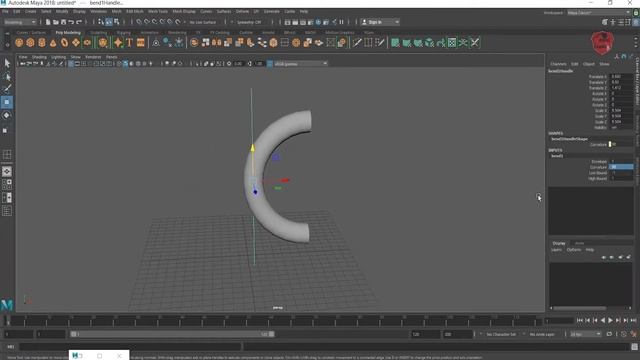Viewport: 640px width, 360px height.
Task: Click Layers menu in Layer Editor
Action: pos(557,249)
